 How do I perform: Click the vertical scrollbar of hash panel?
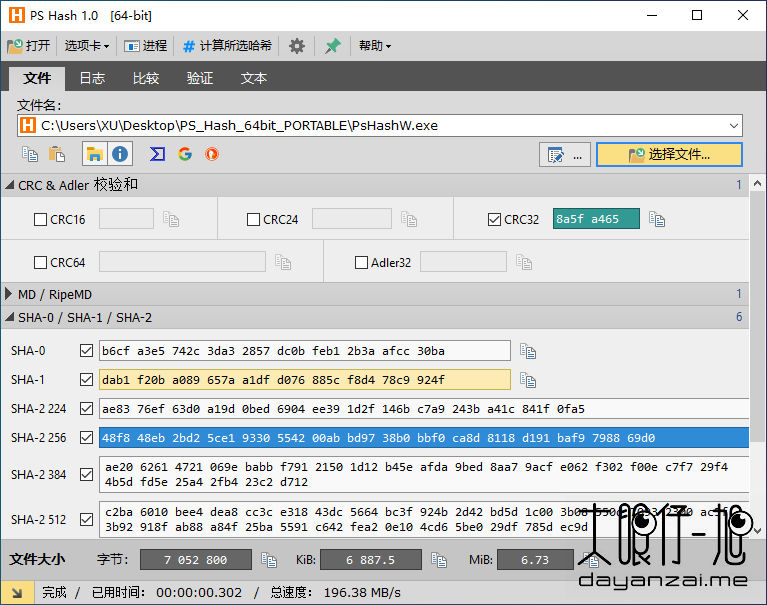[x=757, y=318]
